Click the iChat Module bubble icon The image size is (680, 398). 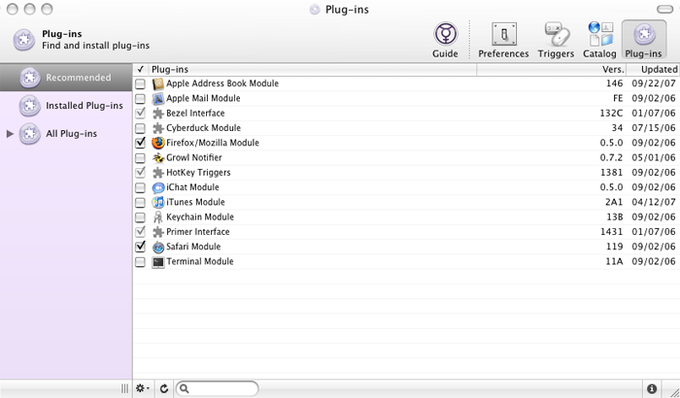158,187
